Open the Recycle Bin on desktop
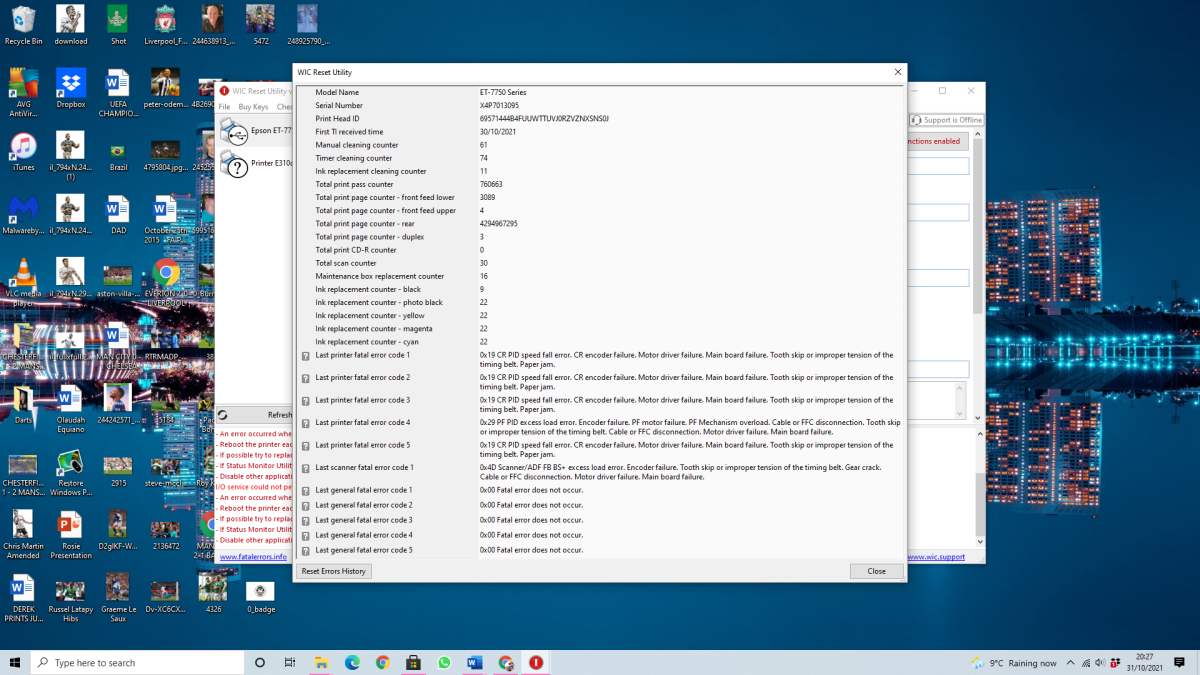 coord(23,25)
